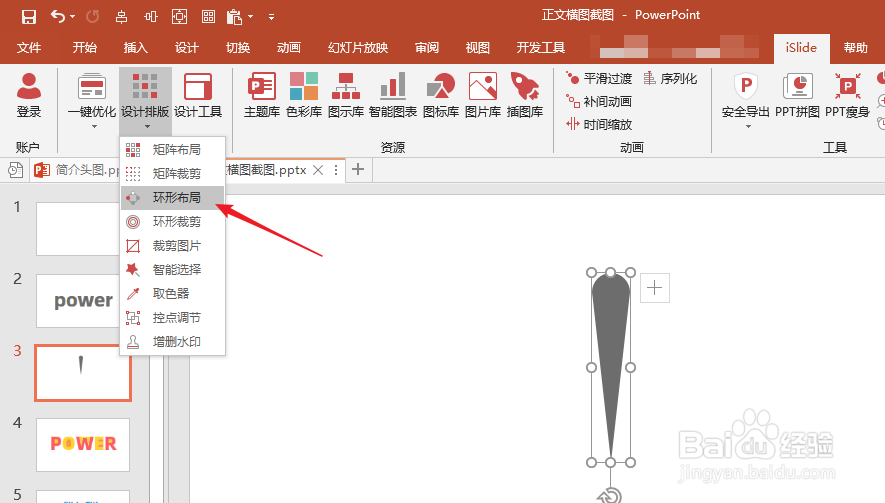Click the 一键优化 tool

click(92, 95)
